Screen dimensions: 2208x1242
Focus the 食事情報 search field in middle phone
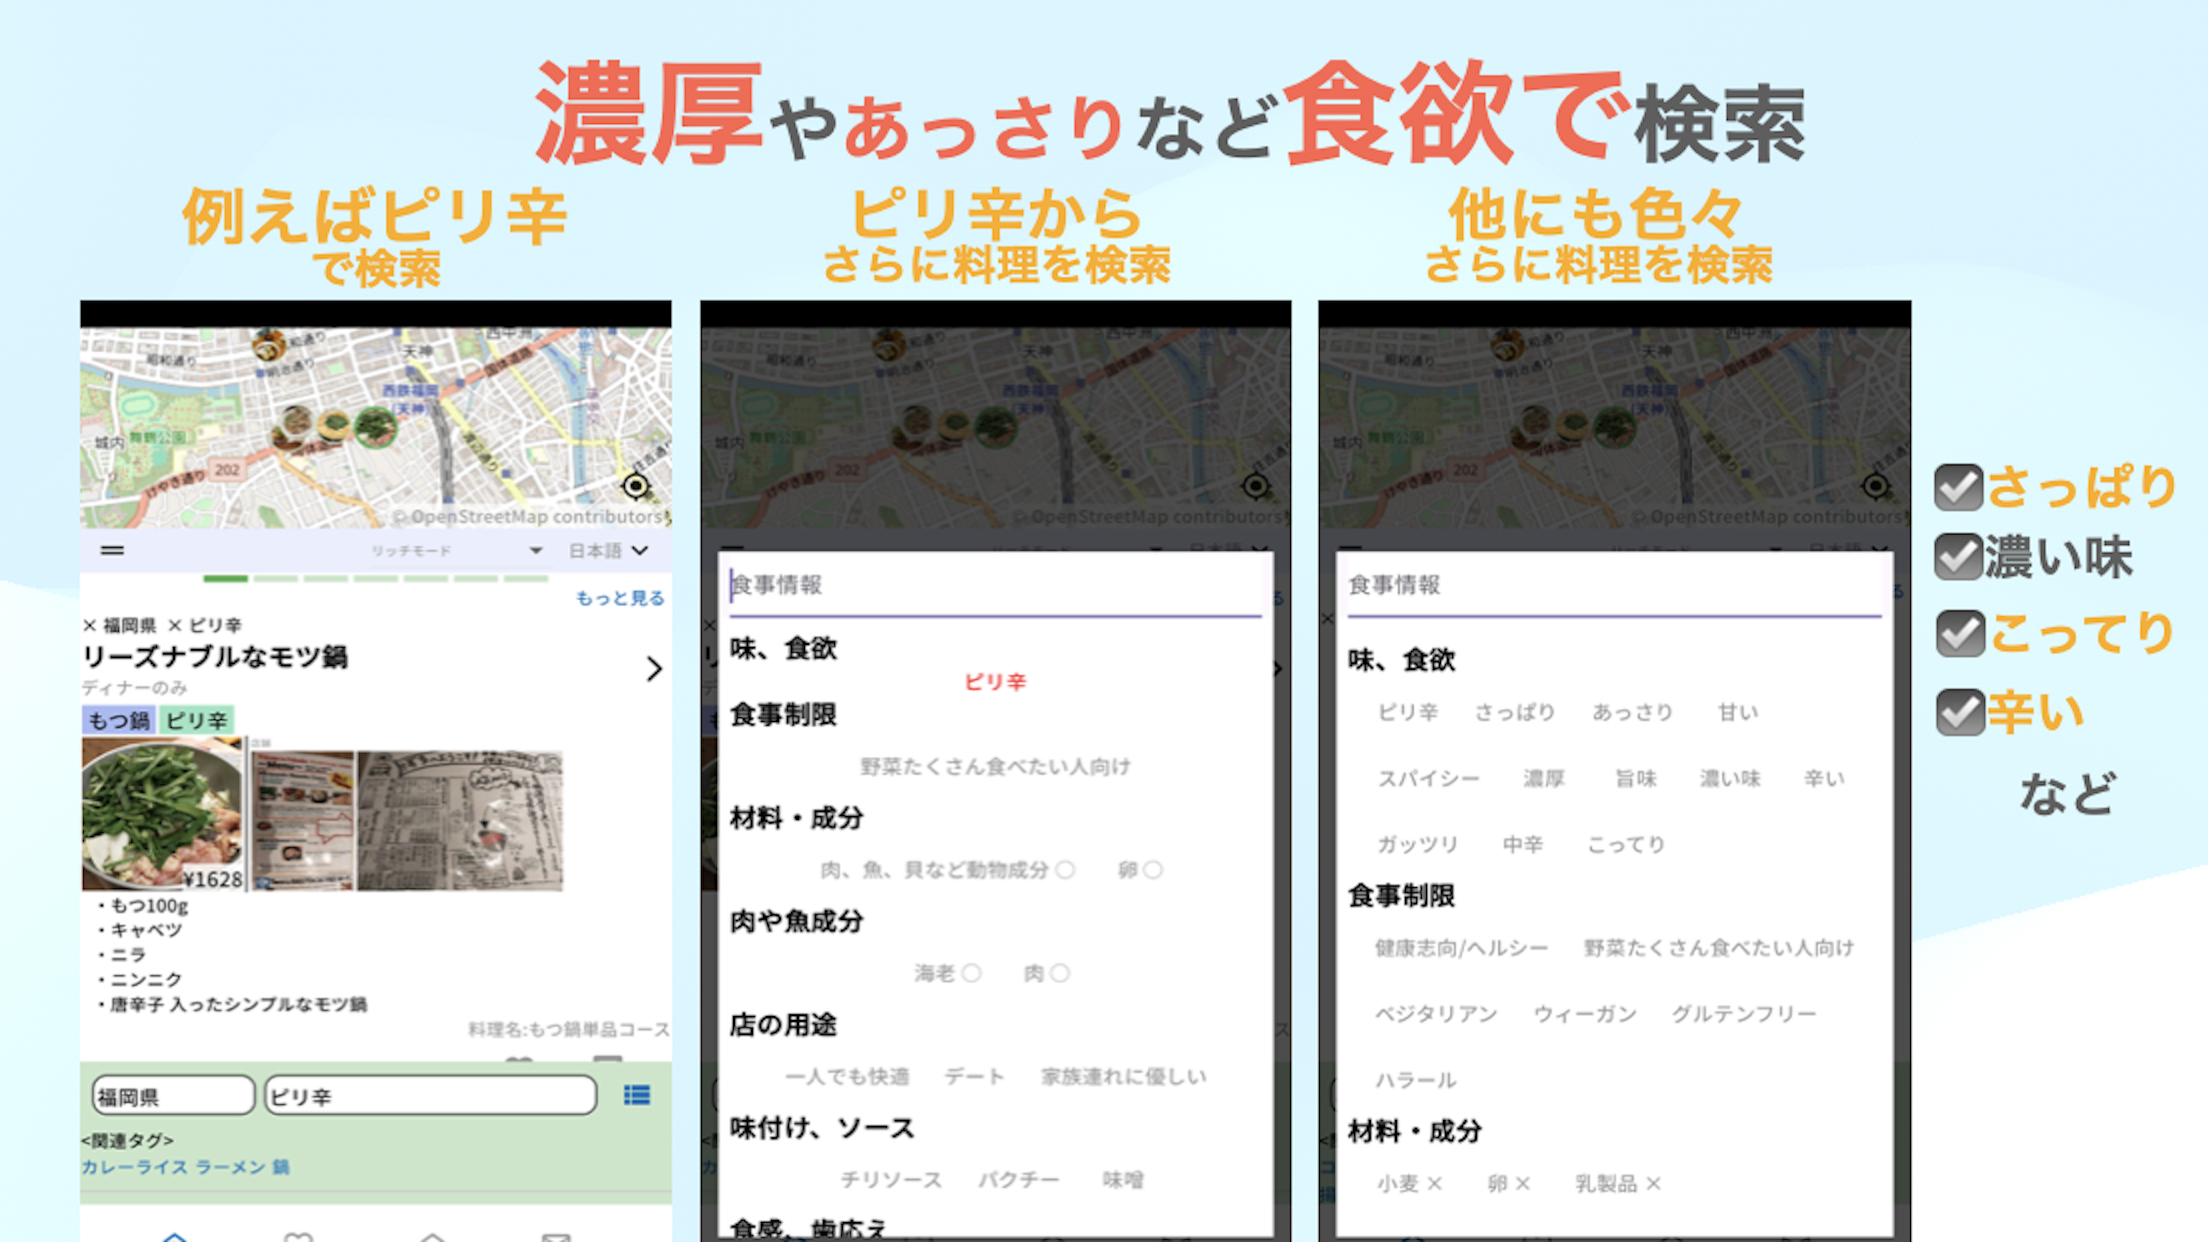995,586
